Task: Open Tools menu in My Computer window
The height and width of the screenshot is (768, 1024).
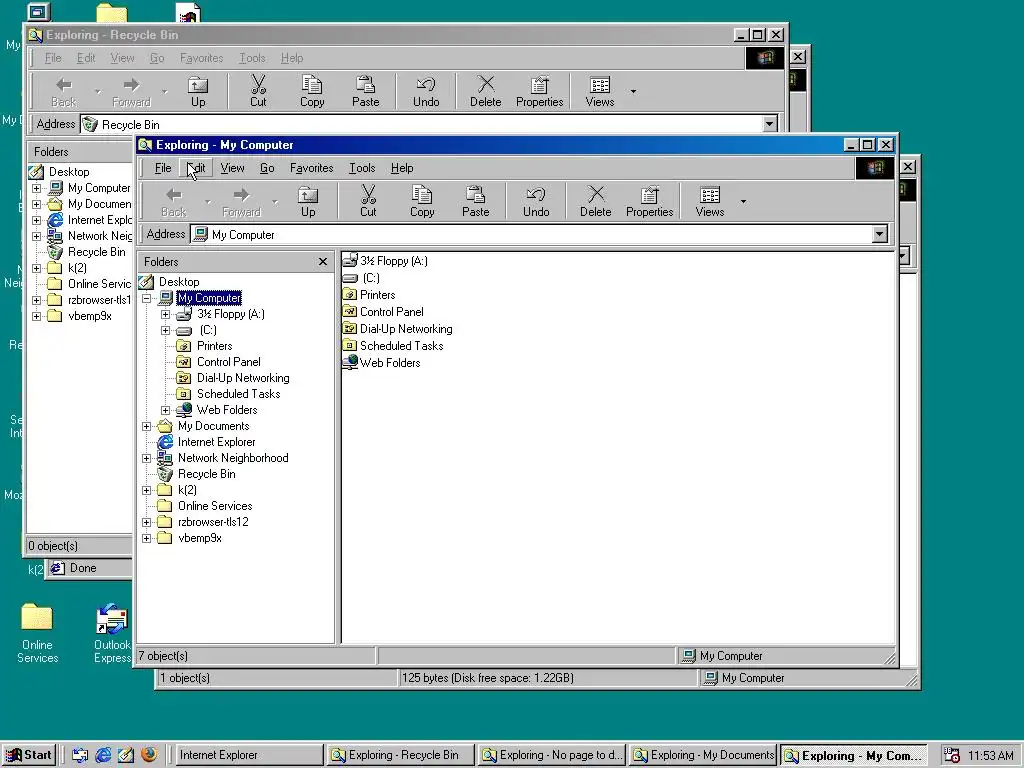Action: [x=362, y=168]
